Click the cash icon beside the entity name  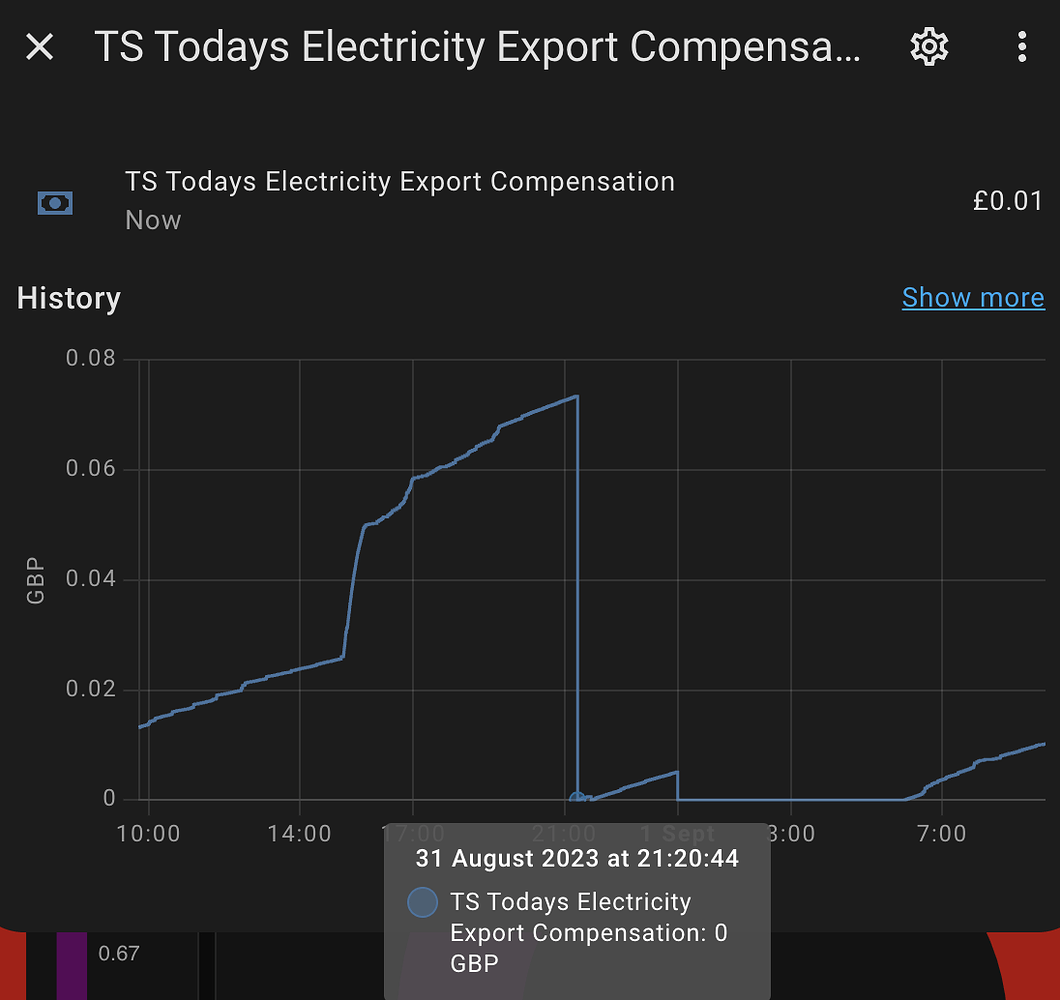(55, 203)
